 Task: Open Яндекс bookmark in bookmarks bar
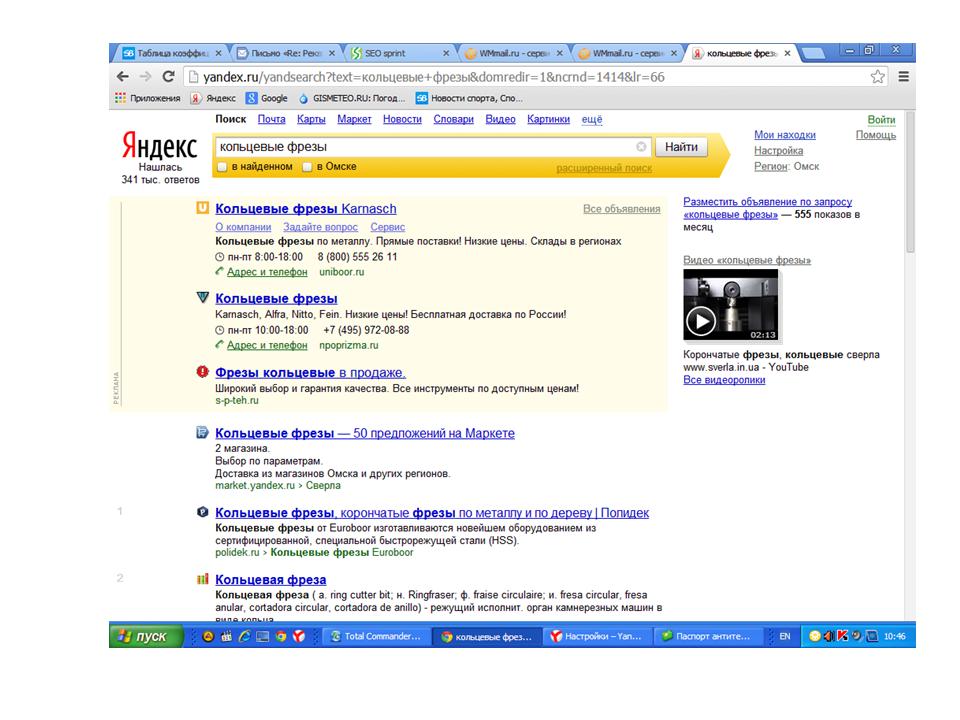pos(213,98)
